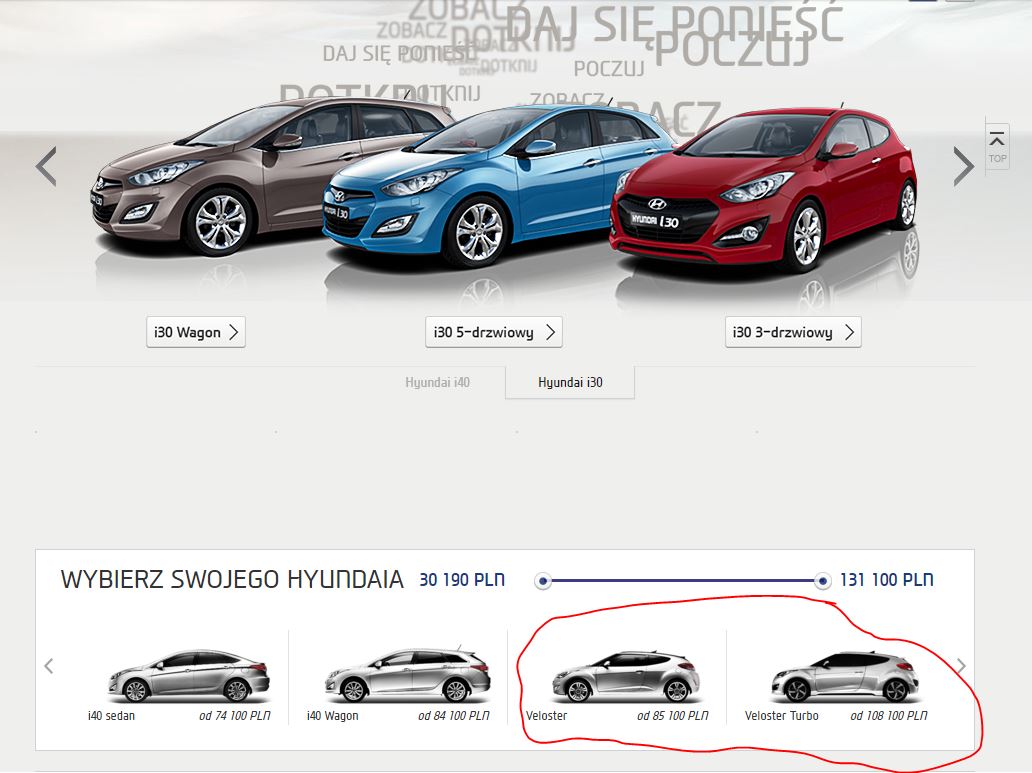The width and height of the screenshot is (1032, 773).
Task: Select the Veloster car thumbnail
Action: (x=625, y=676)
